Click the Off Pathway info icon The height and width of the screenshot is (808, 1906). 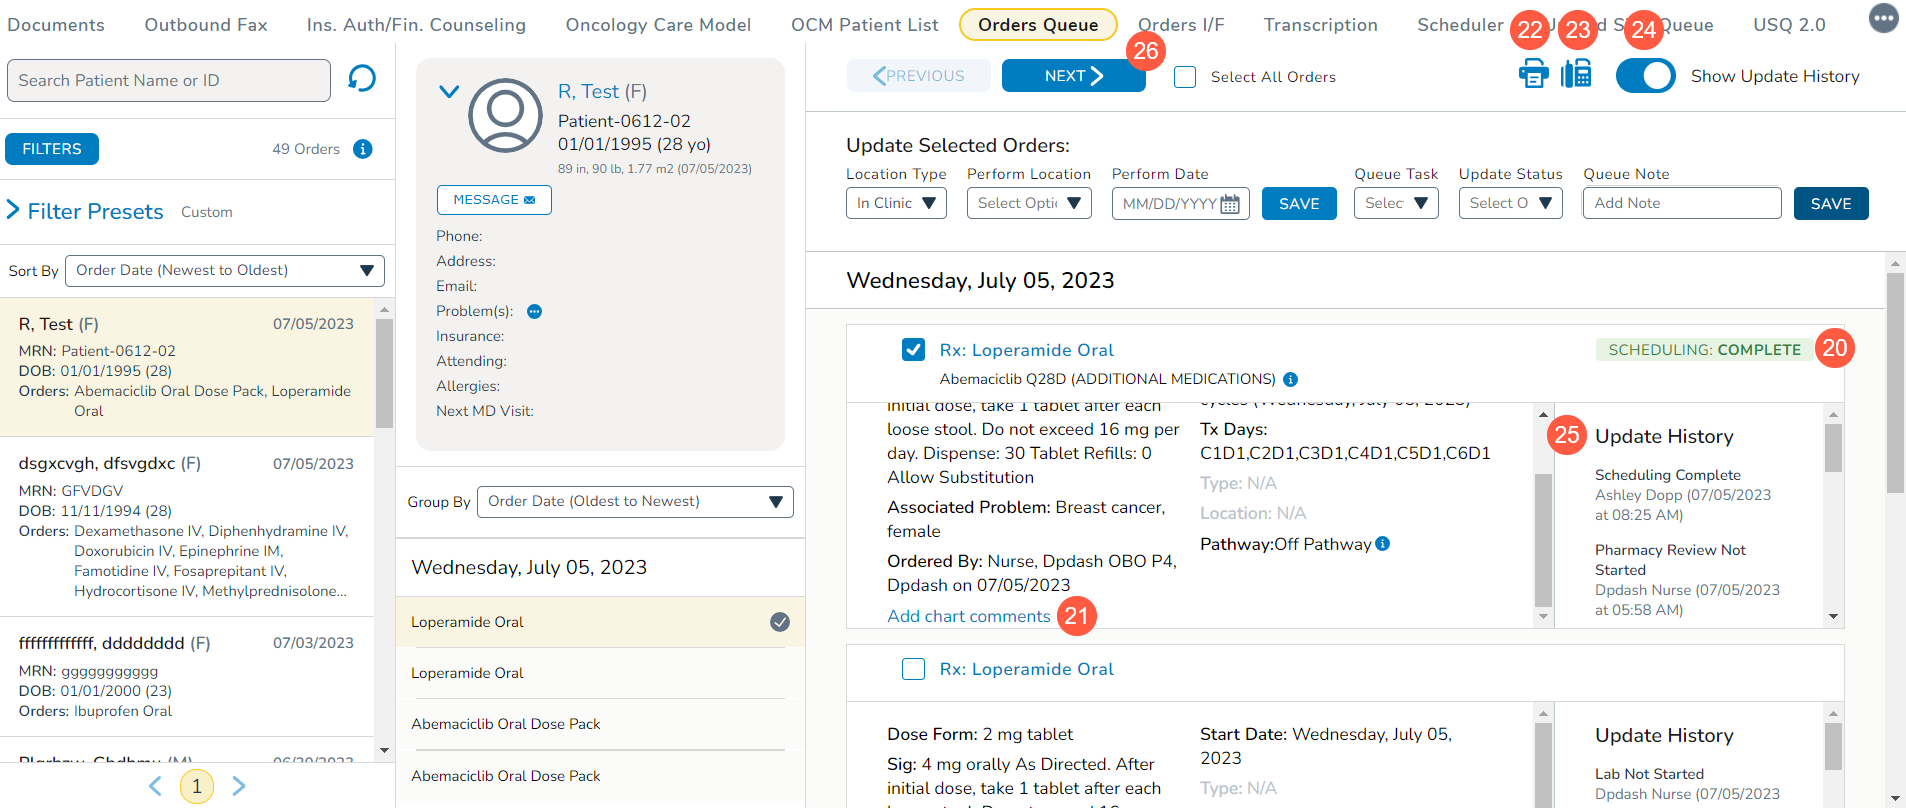point(1383,544)
